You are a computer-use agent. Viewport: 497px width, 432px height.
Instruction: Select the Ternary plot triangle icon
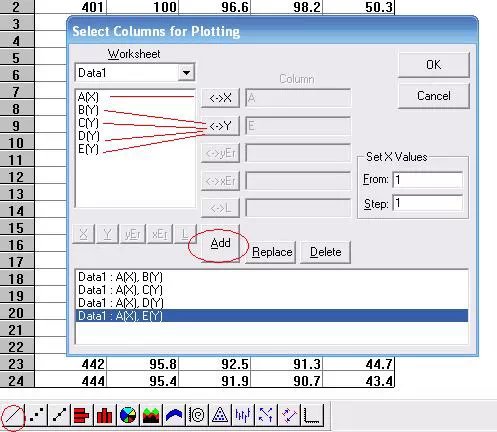point(220,415)
